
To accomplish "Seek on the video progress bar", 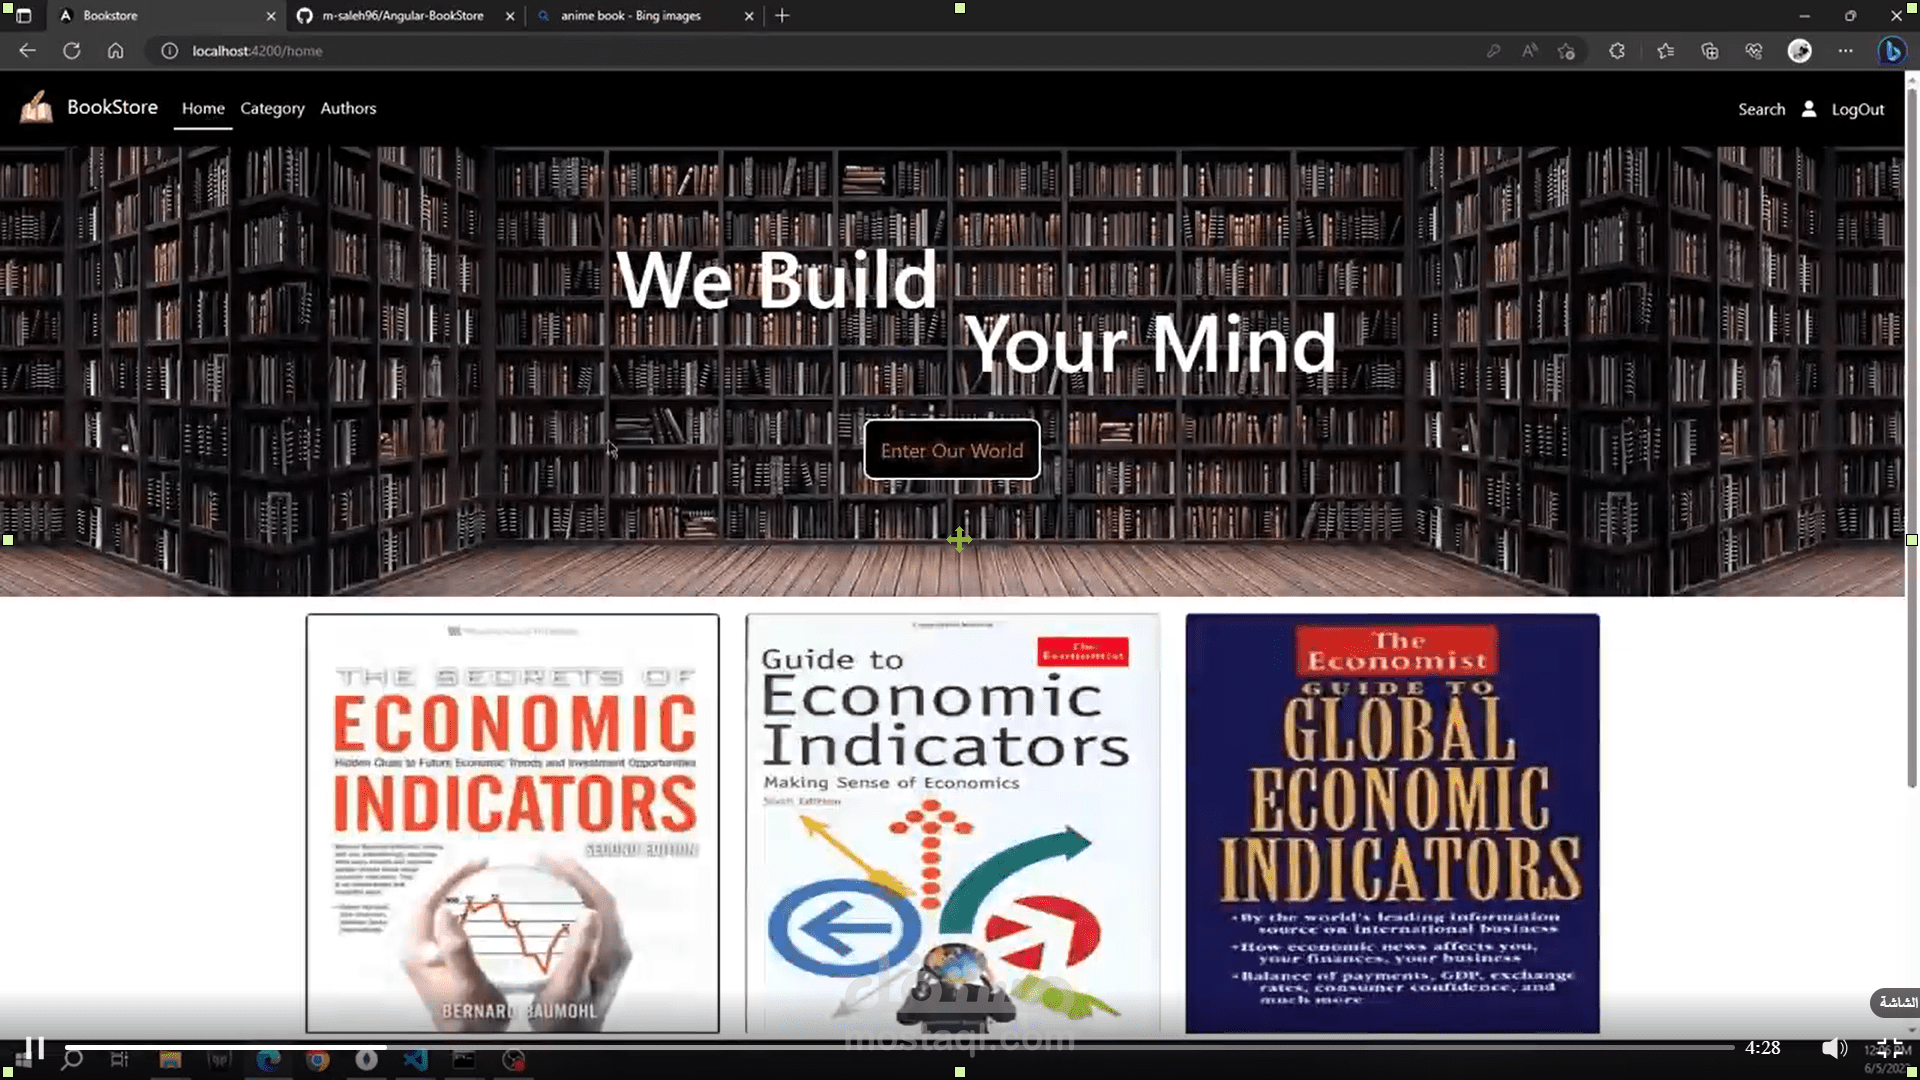I will [x=900, y=1047].
